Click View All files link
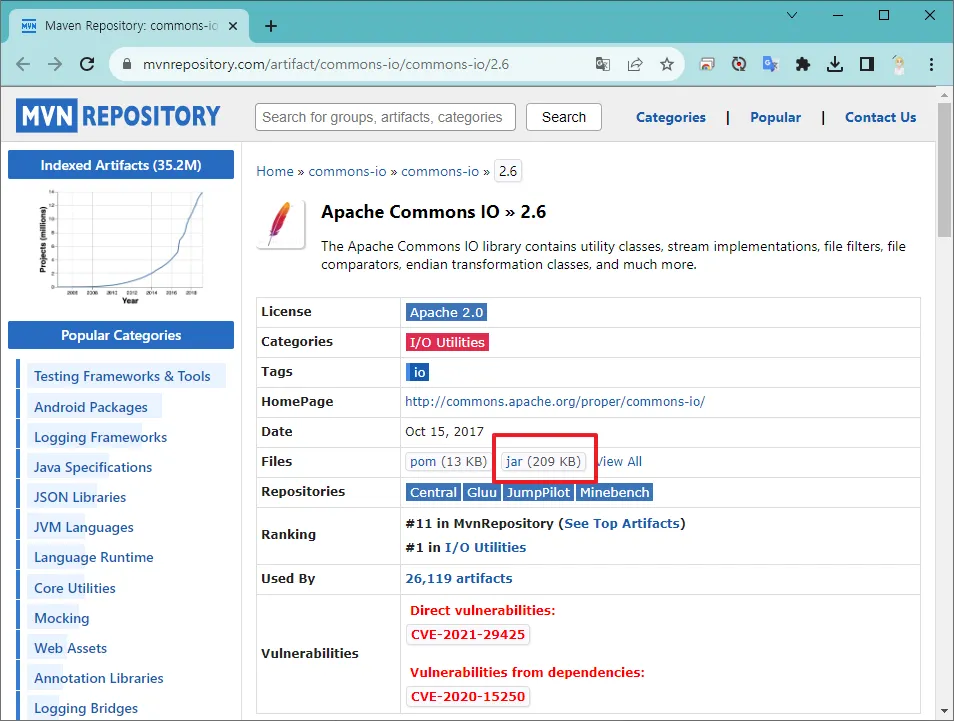The height and width of the screenshot is (721, 954). [618, 462]
